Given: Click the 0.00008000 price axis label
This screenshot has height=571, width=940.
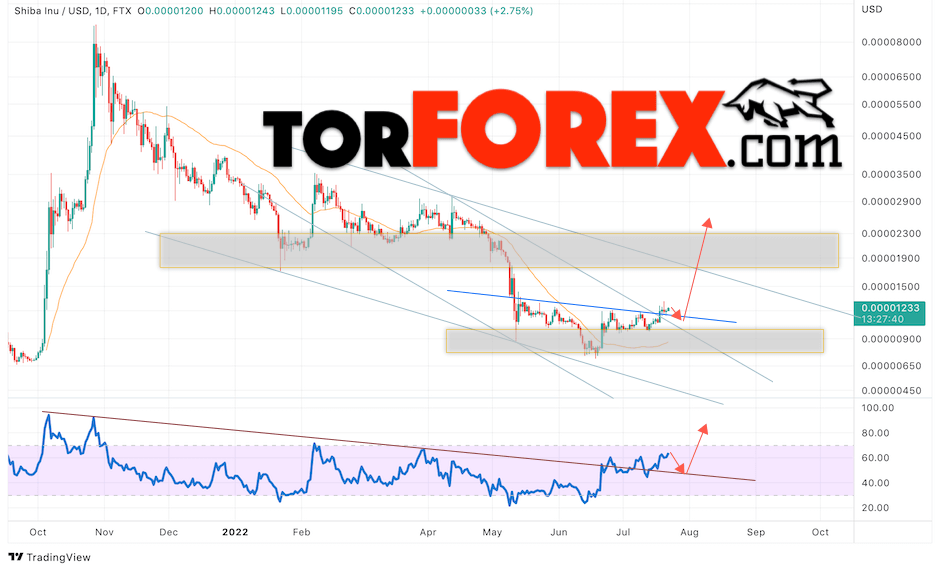Looking at the screenshot, I should (x=891, y=42).
